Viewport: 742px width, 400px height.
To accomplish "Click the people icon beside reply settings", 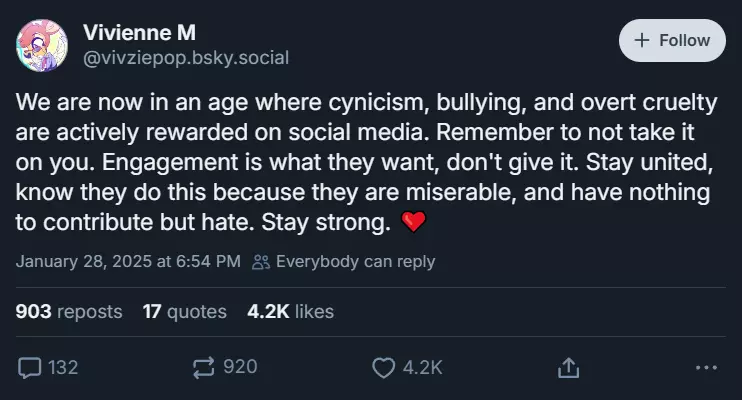I will point(261,262).
